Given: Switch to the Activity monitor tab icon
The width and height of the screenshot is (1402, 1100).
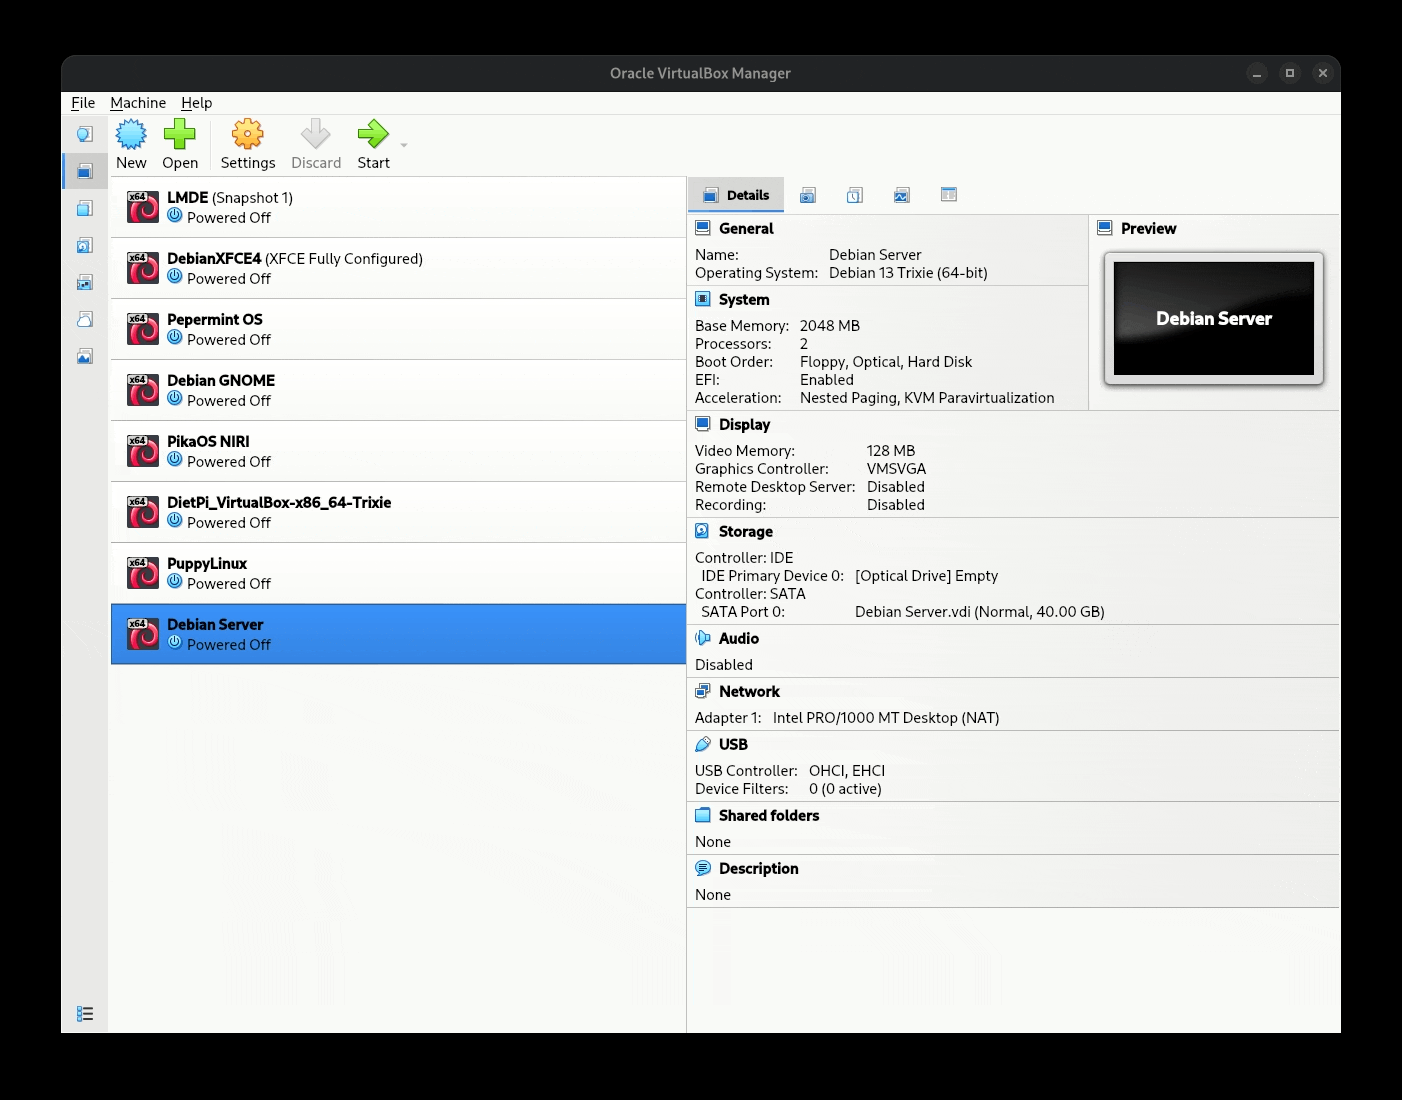Looking at the screenshot, I should [x=902, y=195].
